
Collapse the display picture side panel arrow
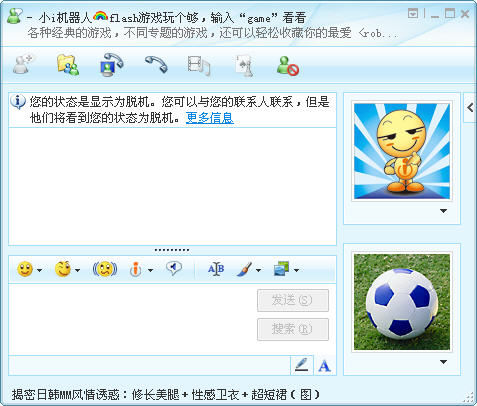click(x=470, y=108)
